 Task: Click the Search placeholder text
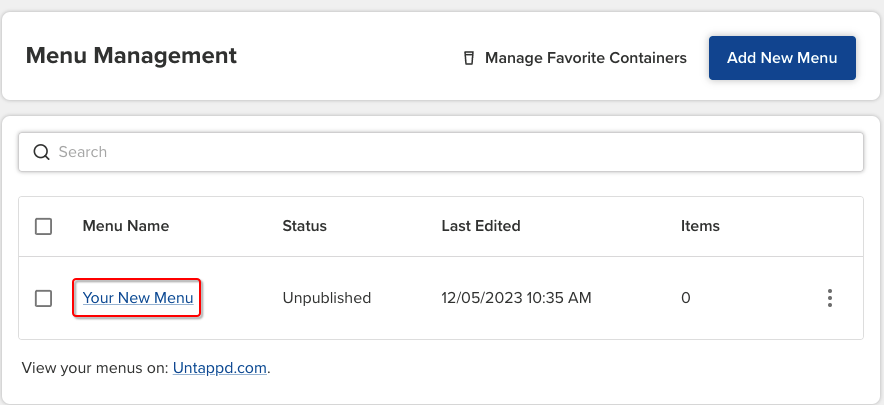point(83,152)
